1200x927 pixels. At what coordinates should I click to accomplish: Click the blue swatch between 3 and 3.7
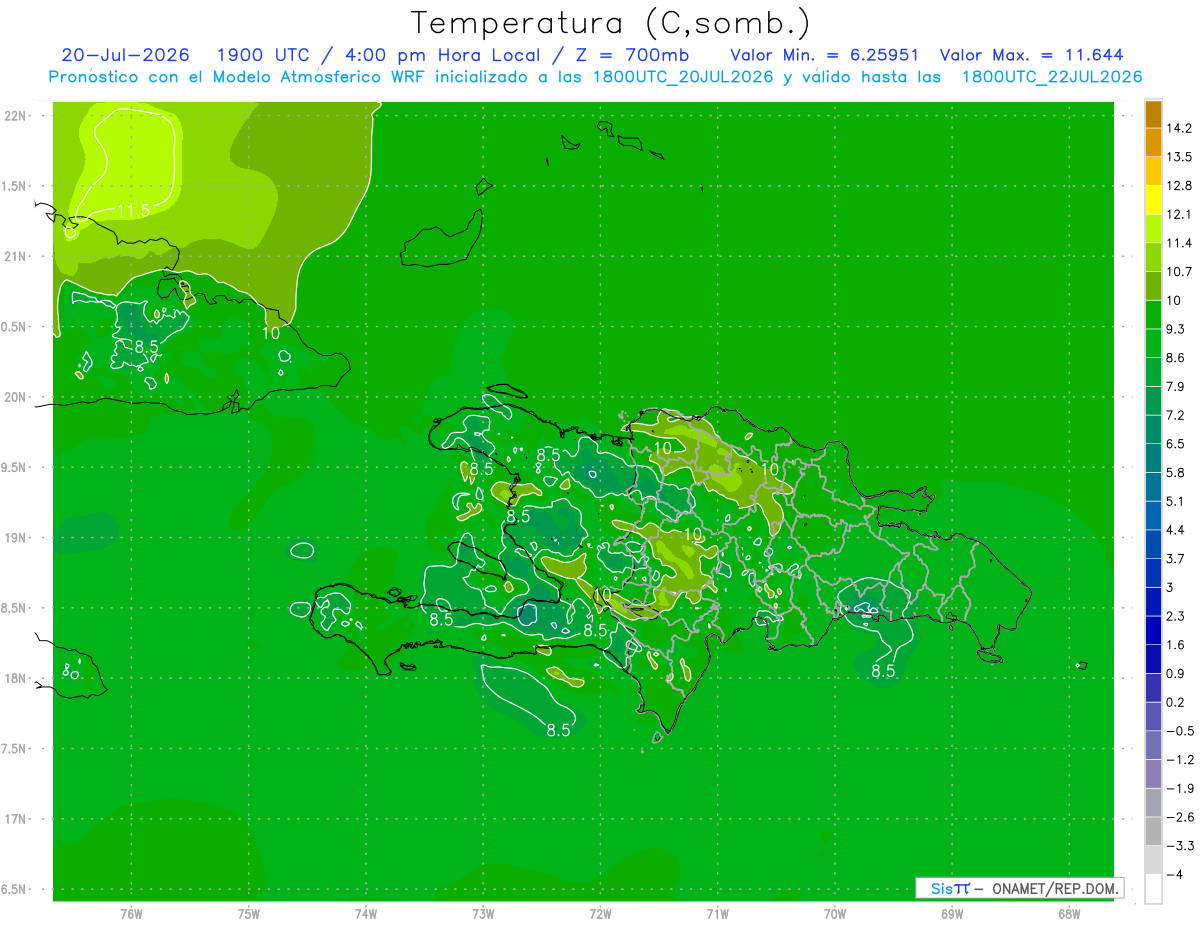click(1153, 572)
